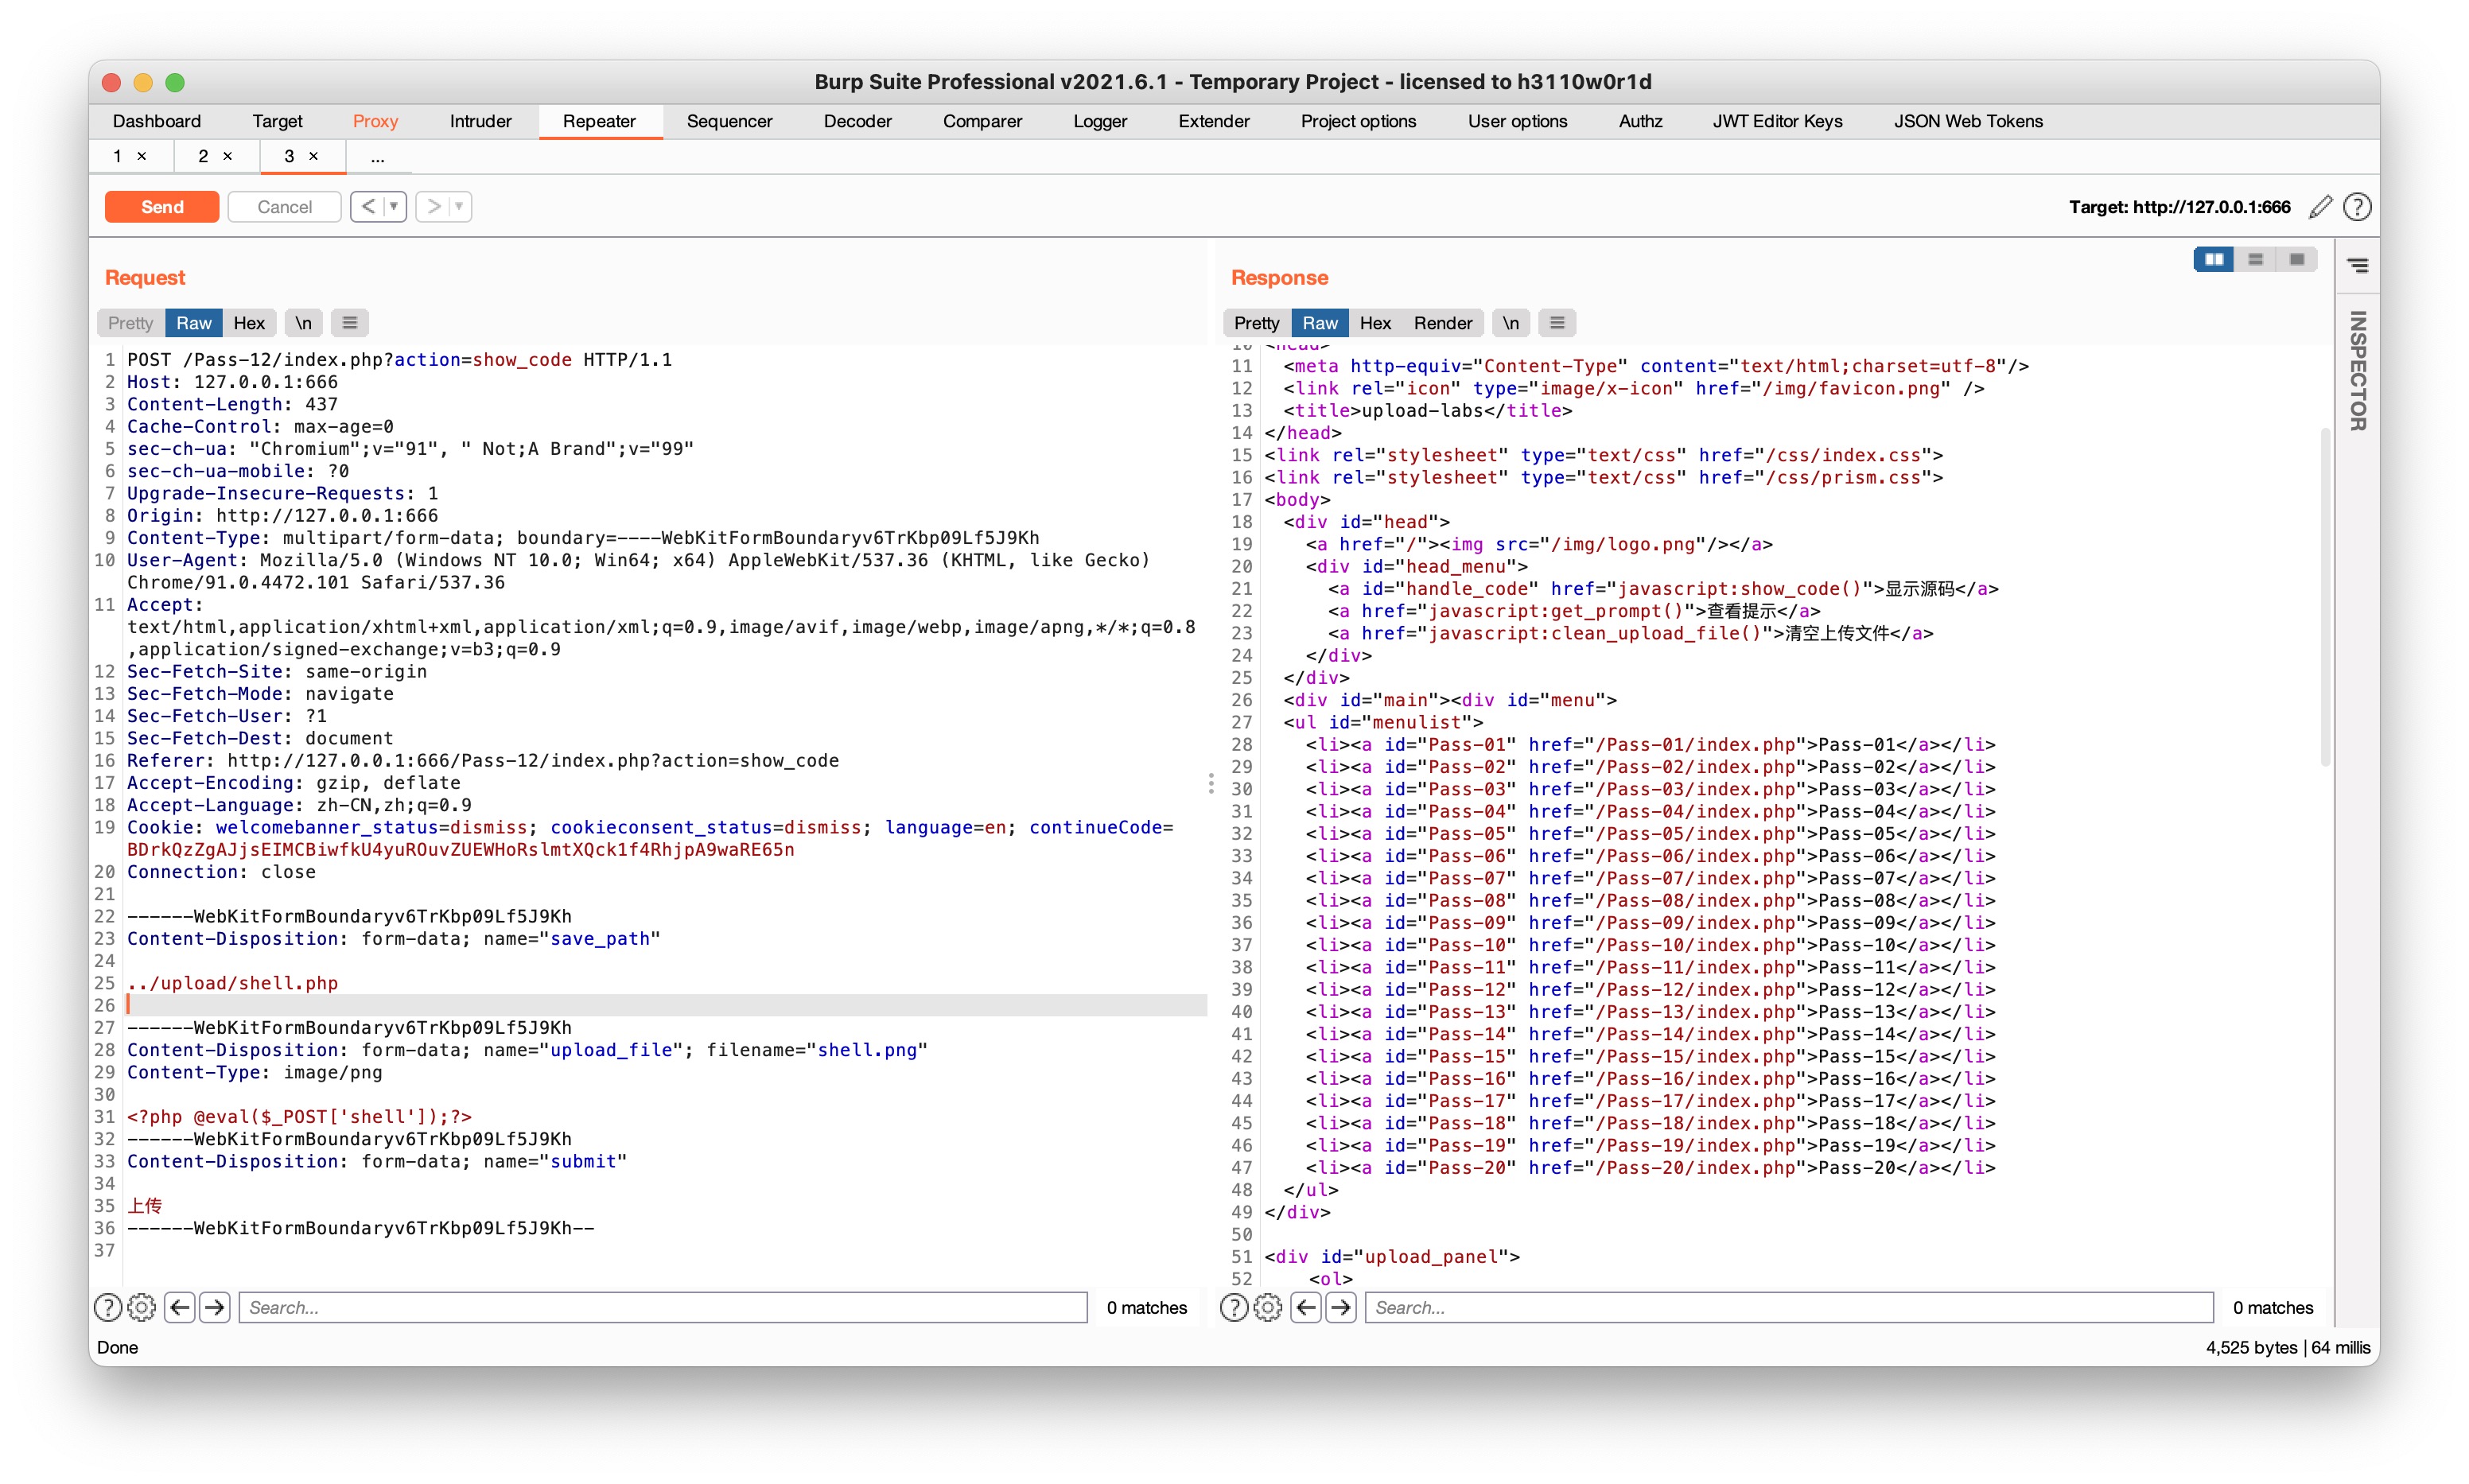This screenshot has width=2469, height=1484.
Task: Click the Cancel button
Action: pos(284,207)
